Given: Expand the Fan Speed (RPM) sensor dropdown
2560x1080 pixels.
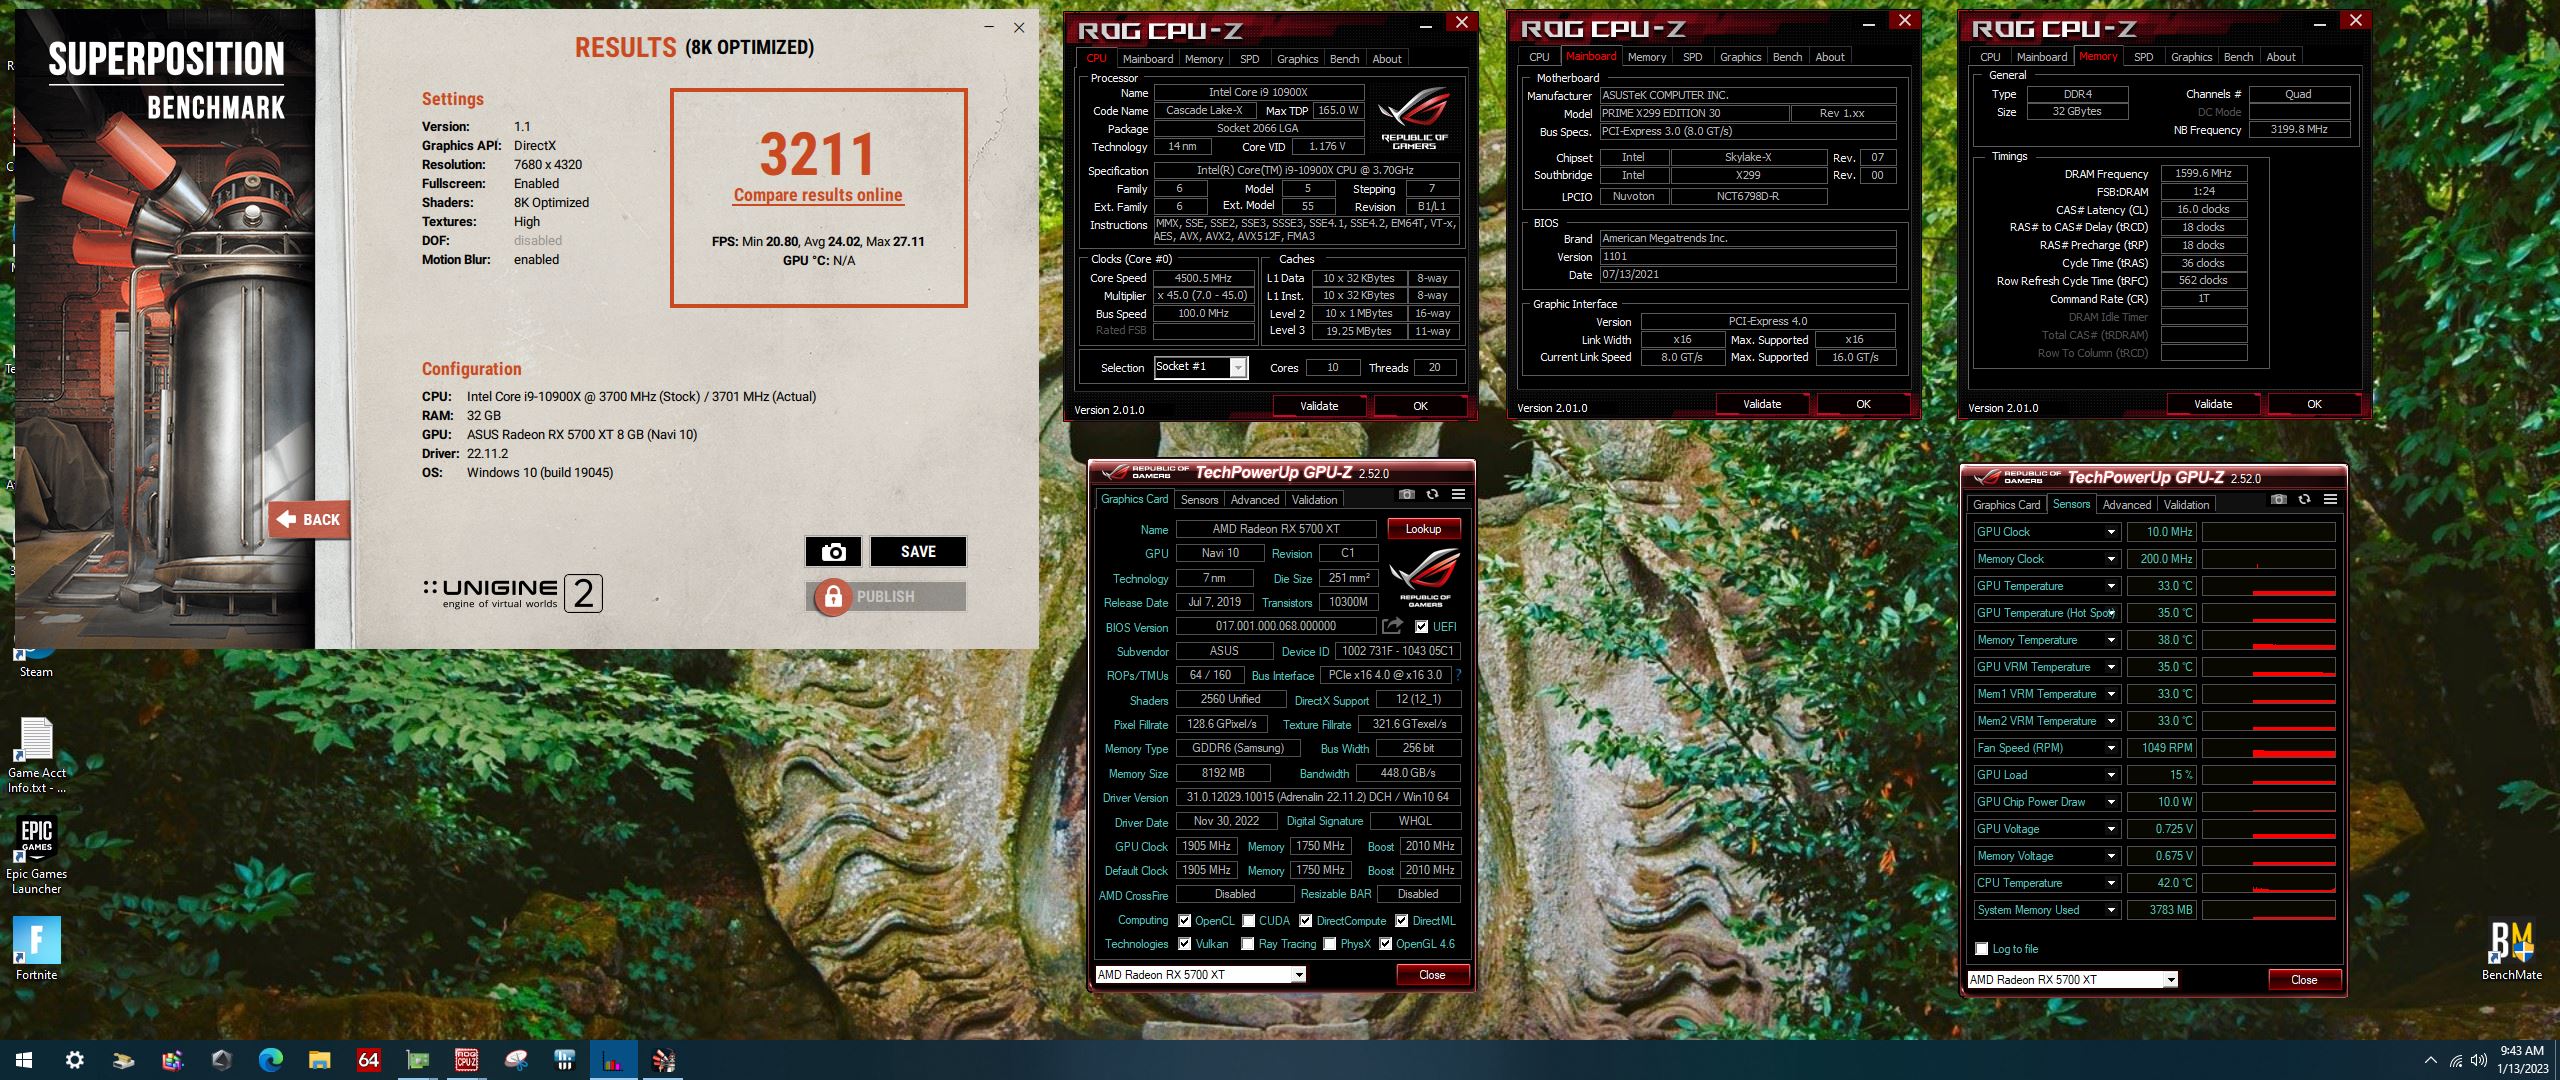Looking at the screenshot, I should [2111, 748].
